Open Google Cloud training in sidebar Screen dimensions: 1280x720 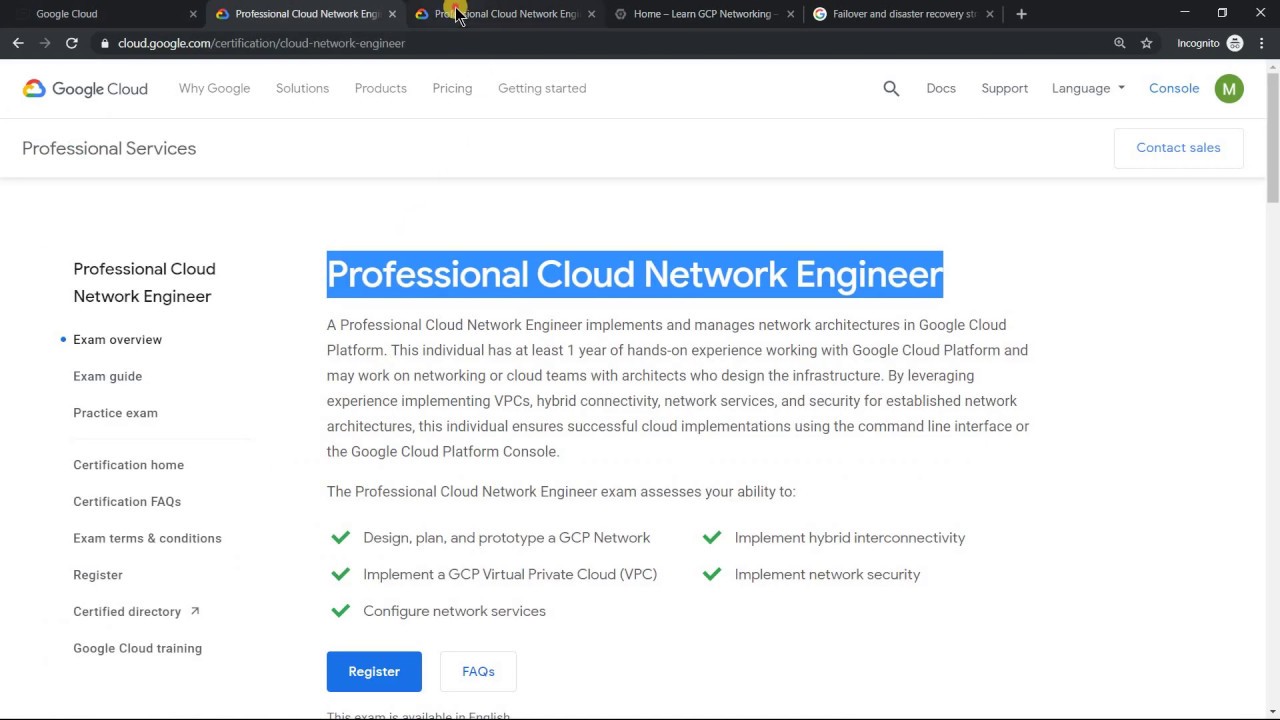click(137, 648)
